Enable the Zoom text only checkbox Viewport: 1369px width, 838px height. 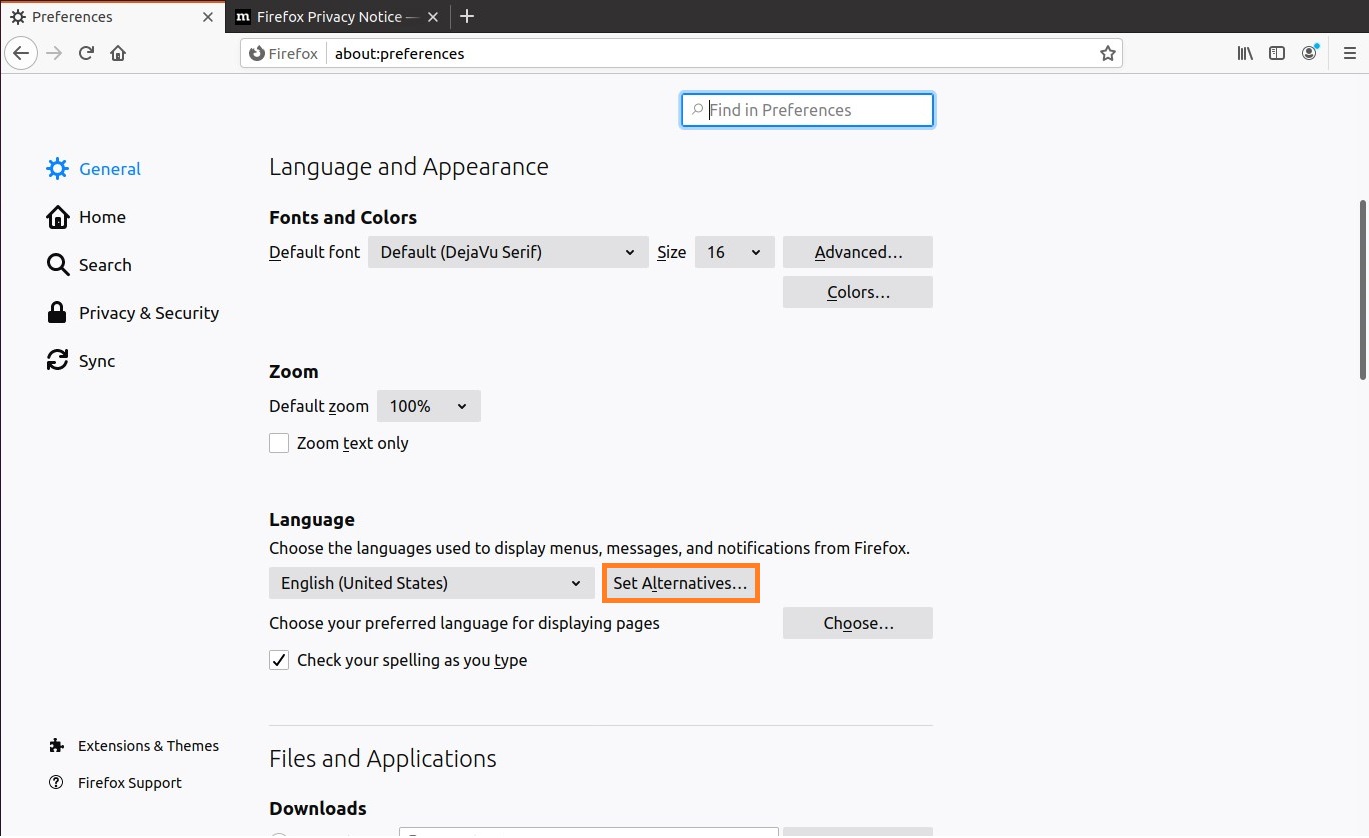pos(279,443)
